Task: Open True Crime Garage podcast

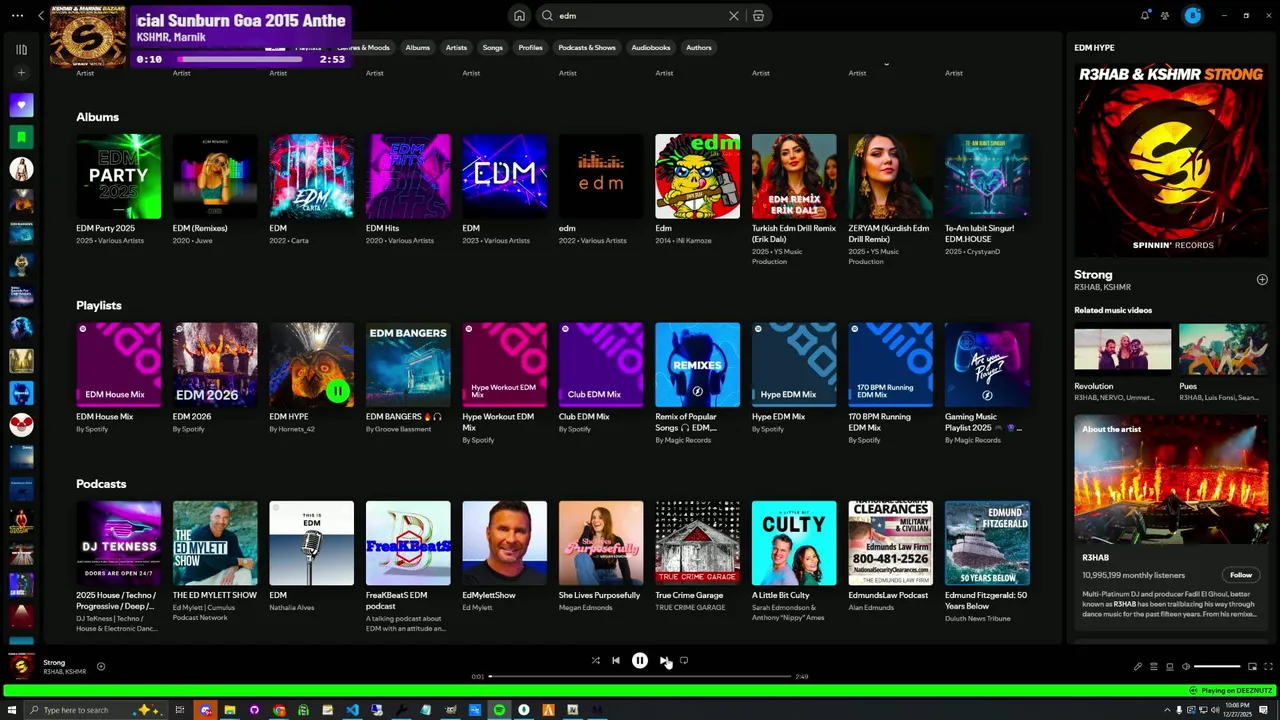Action: (x=697, y=556)
